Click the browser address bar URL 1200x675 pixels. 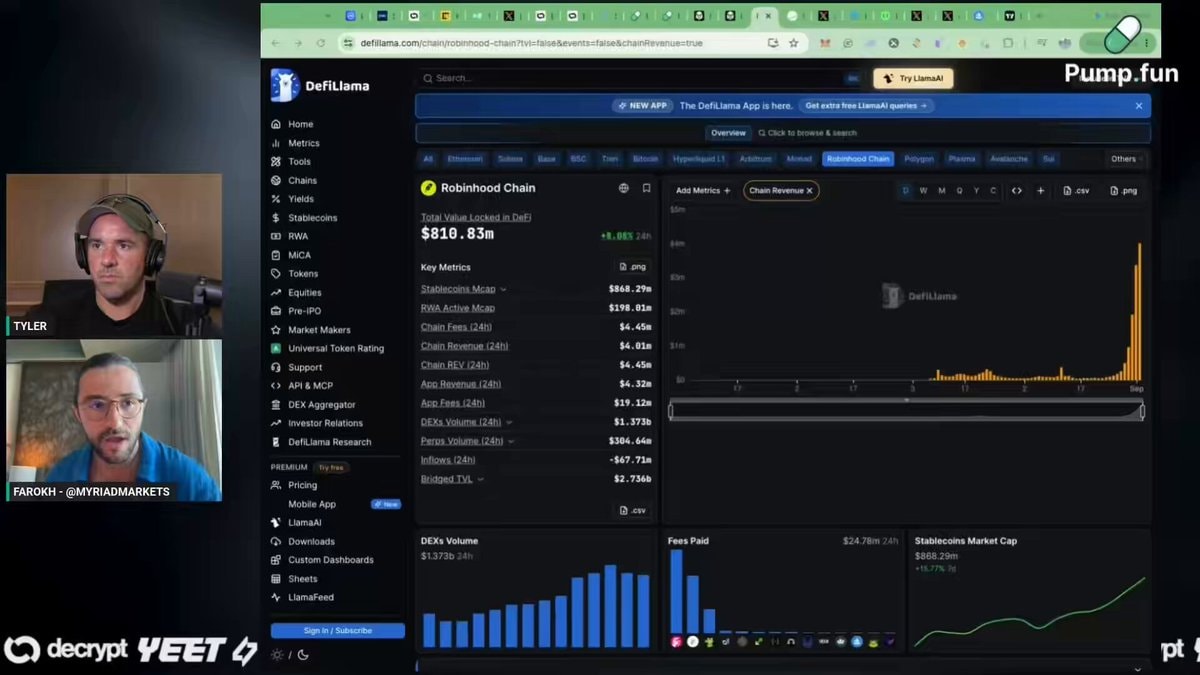pyautogui.click(x=531, y=43)
